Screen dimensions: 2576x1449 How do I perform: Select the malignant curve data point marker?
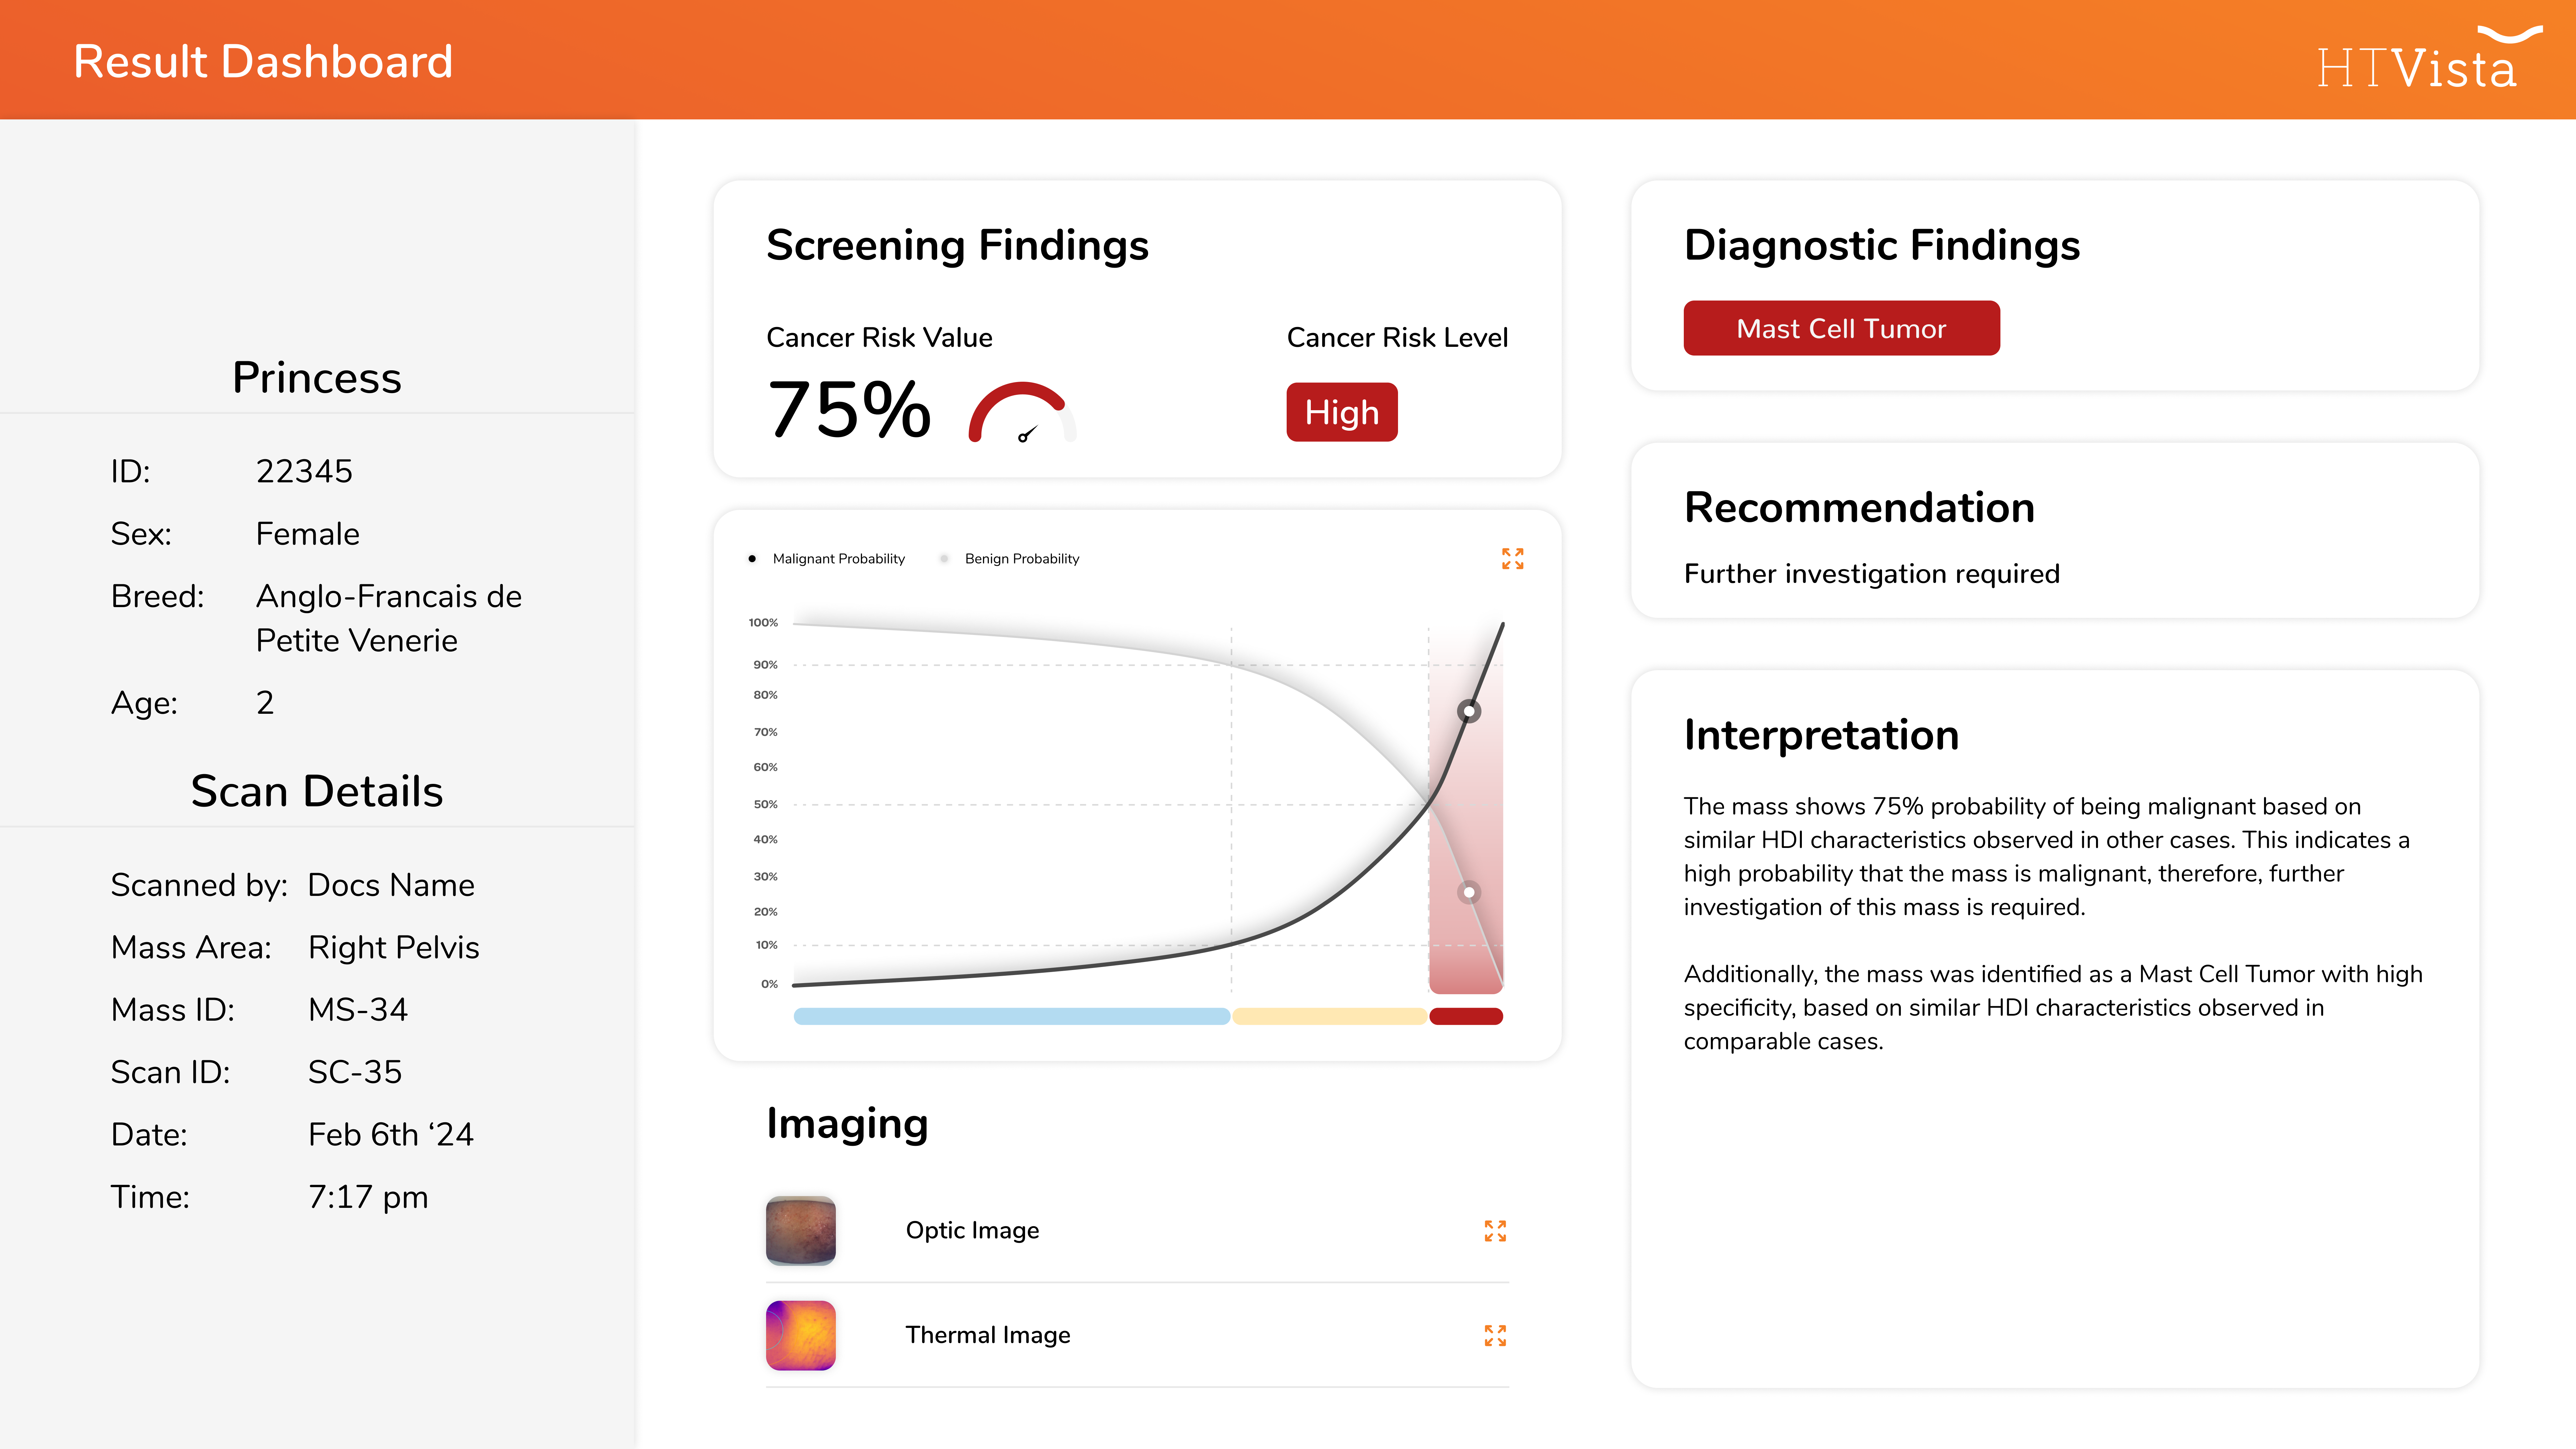click(1468, 711)
